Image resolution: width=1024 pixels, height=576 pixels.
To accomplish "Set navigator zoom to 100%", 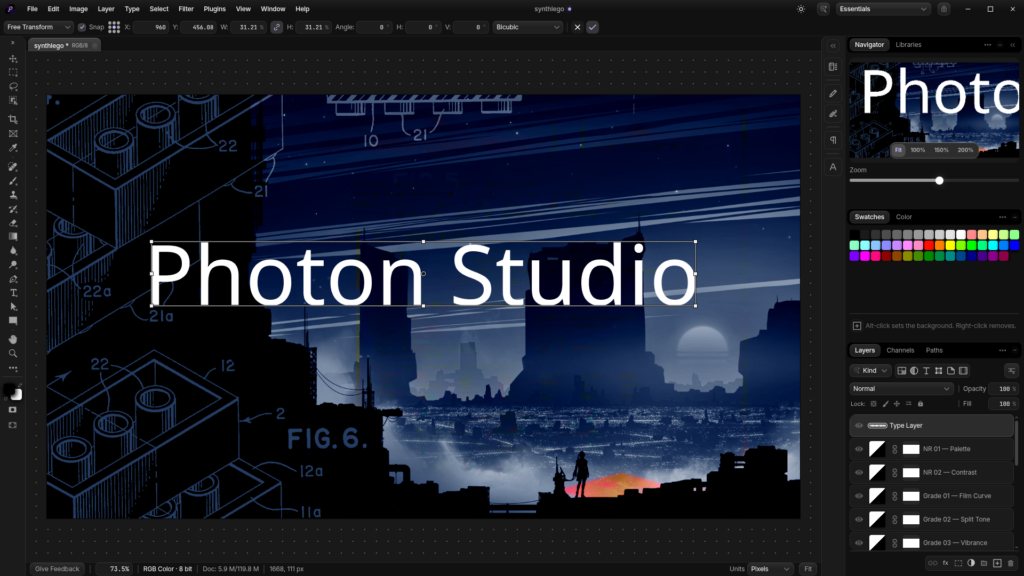I will coord(918,150).
